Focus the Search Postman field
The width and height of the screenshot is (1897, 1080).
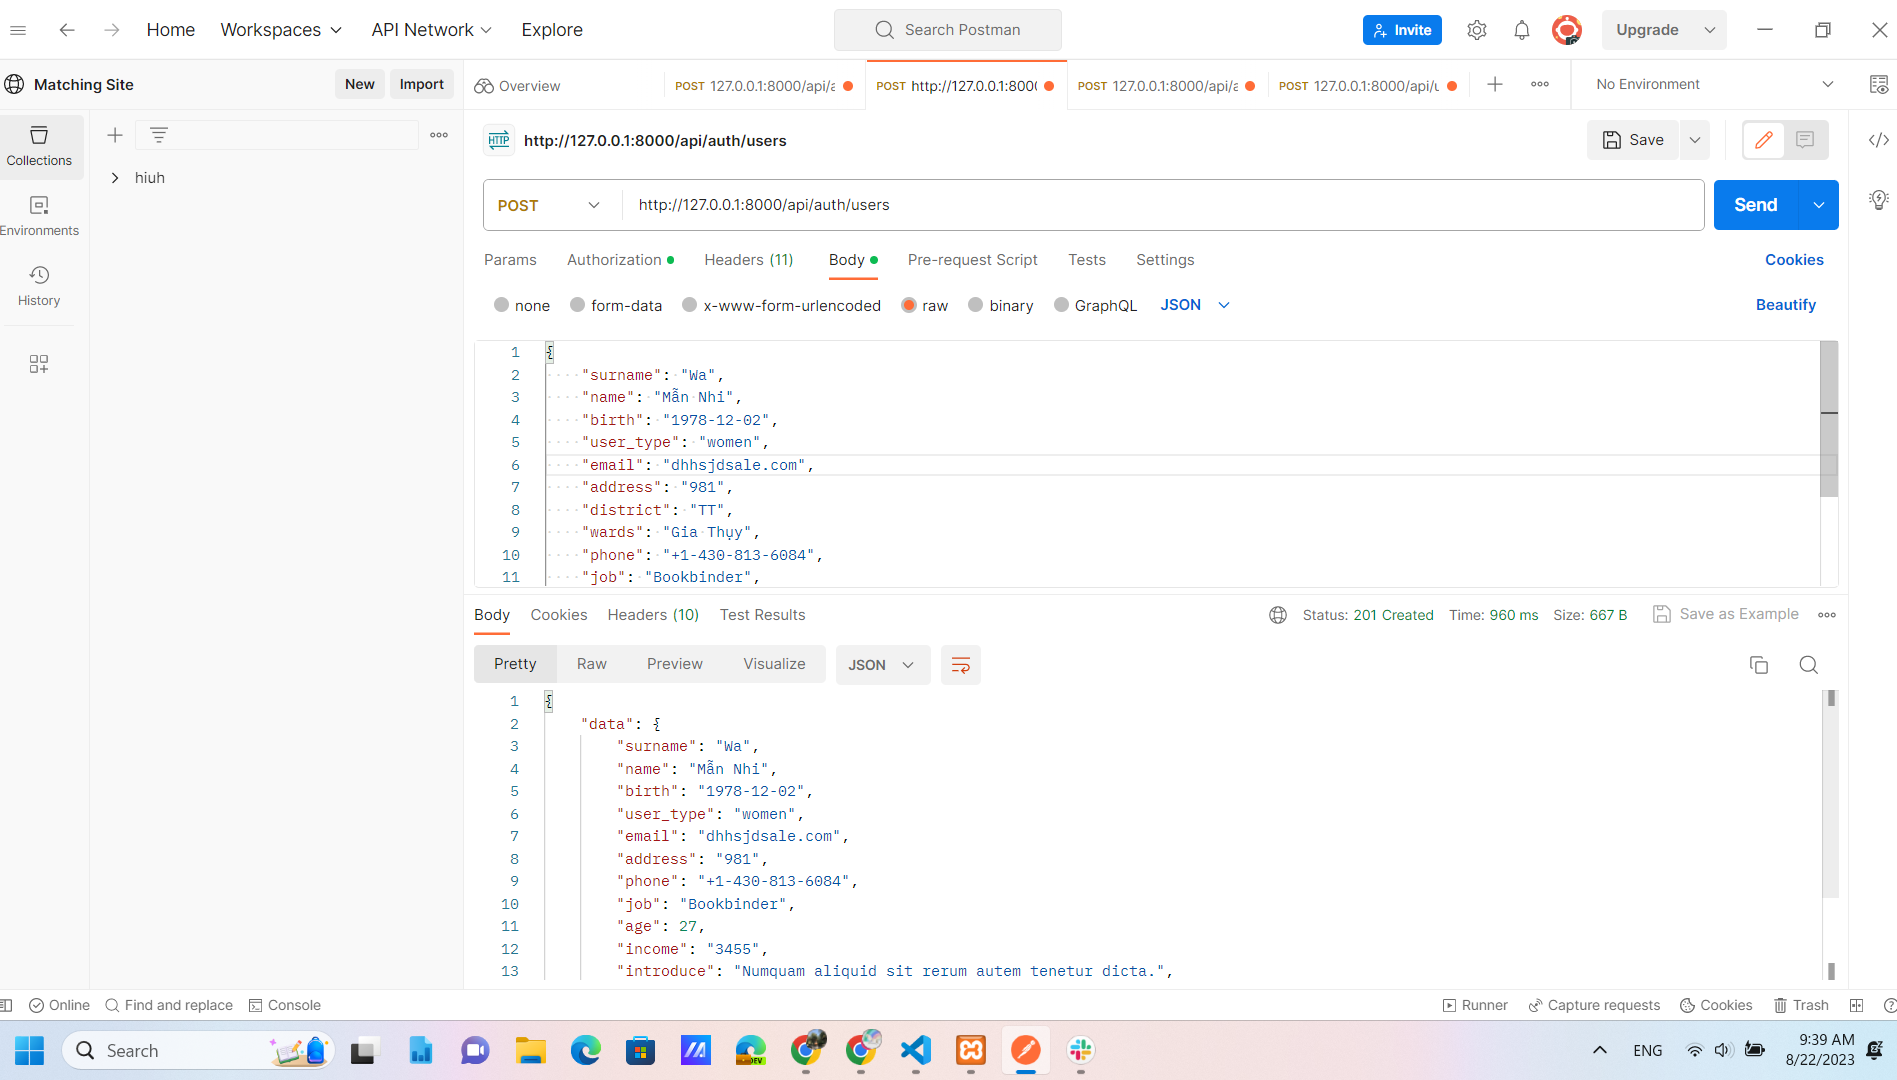pos(948,30)
